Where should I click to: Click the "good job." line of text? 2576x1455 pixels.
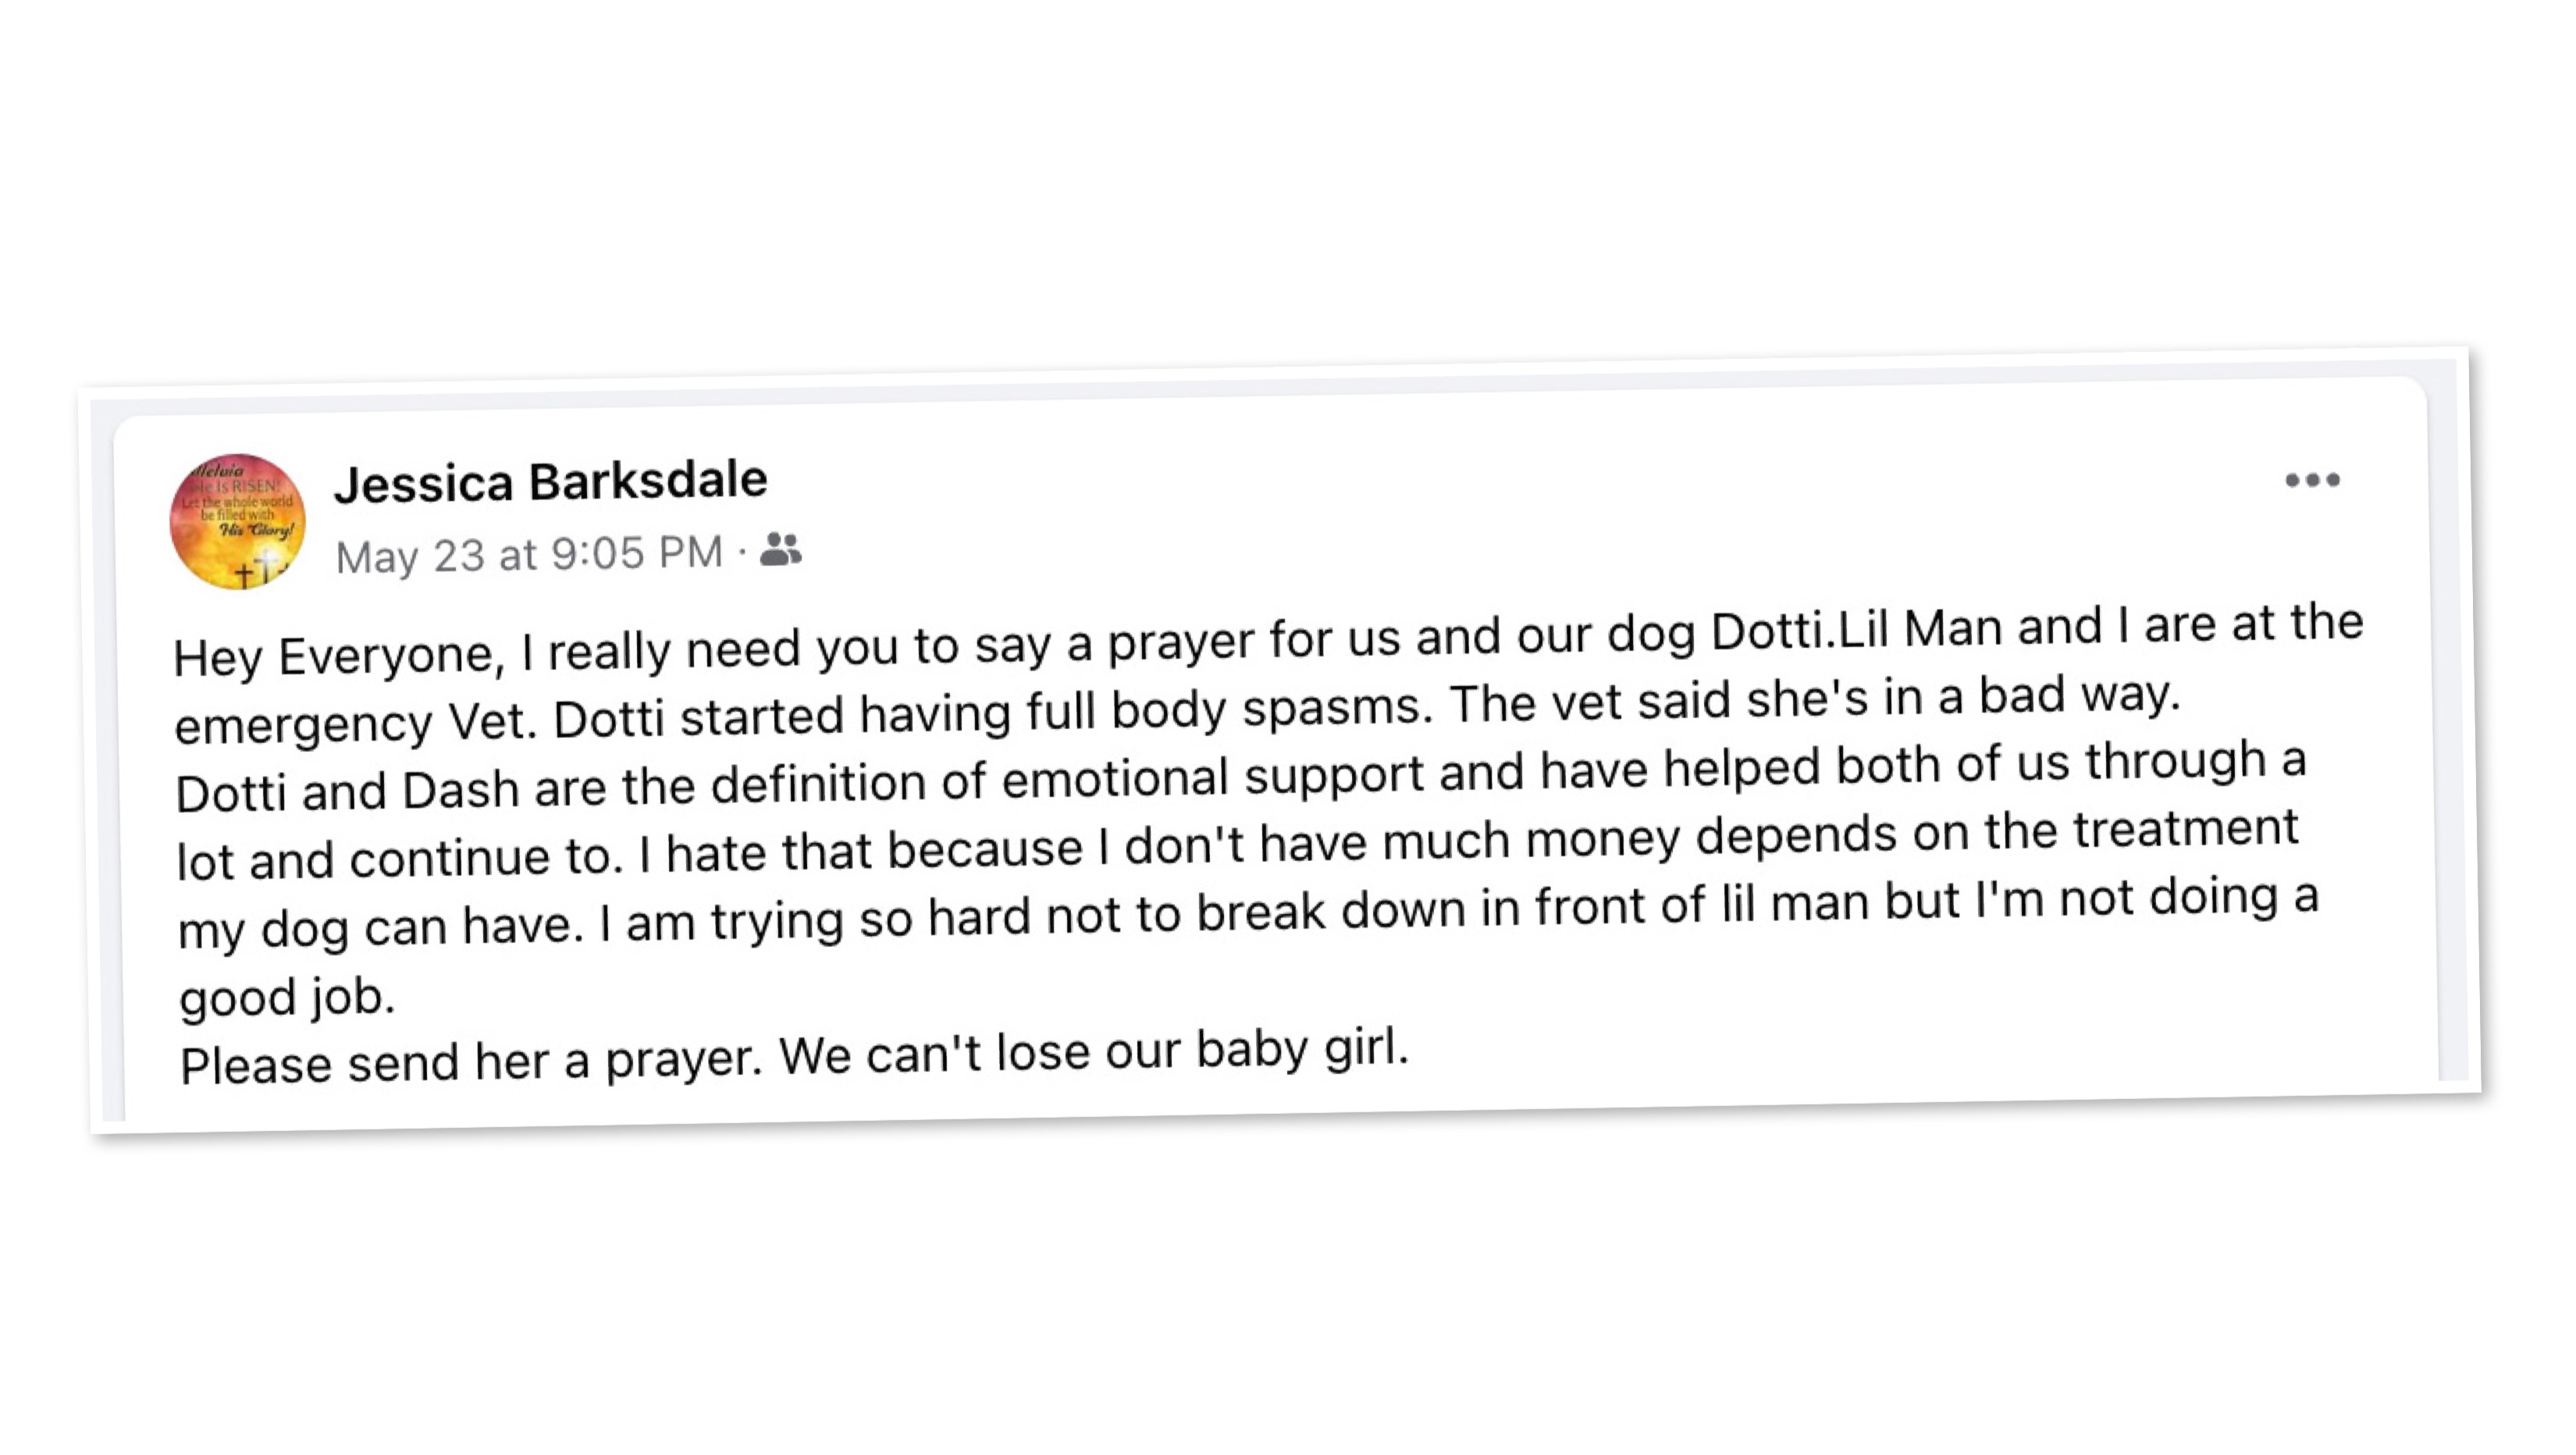tap(287, 997)
